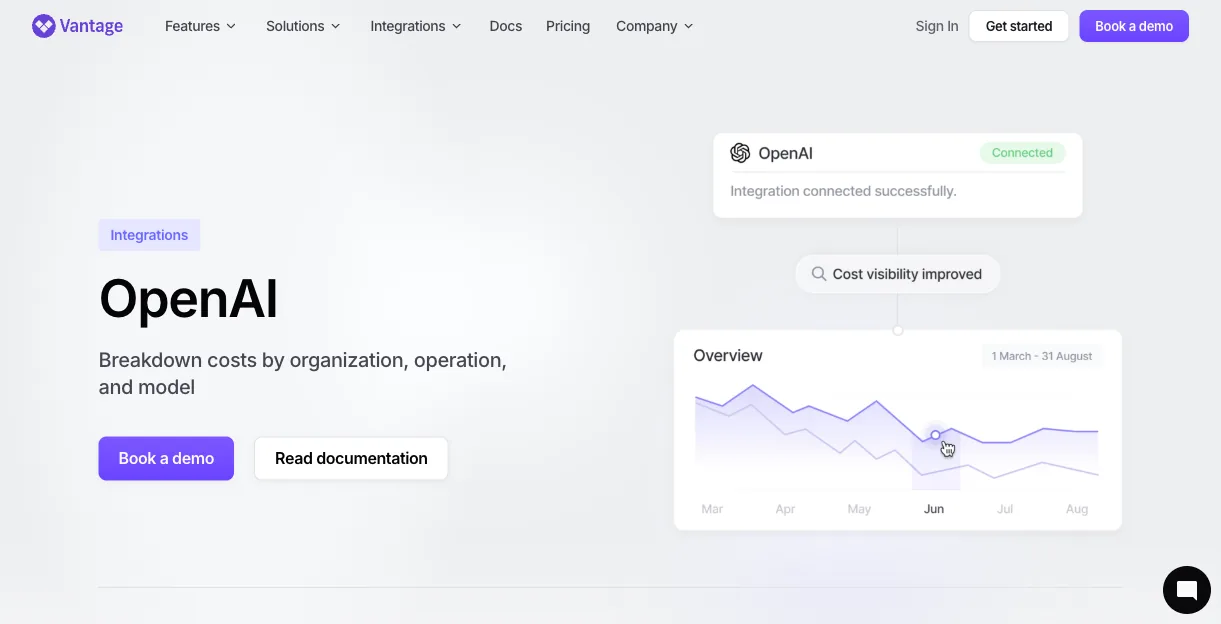Image resolution: width=1221 pixels, height=624 pixels.
Task: Open the Features menu label
Action: (x=192, y=26)
